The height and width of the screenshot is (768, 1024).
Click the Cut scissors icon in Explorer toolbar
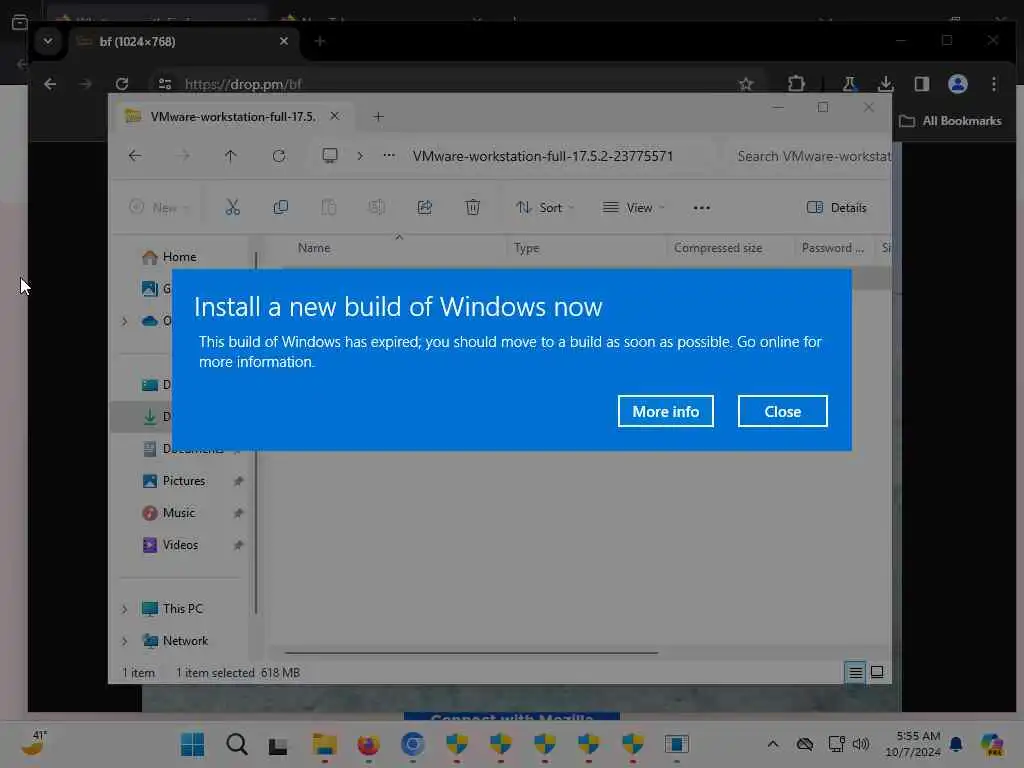point(232,208)
